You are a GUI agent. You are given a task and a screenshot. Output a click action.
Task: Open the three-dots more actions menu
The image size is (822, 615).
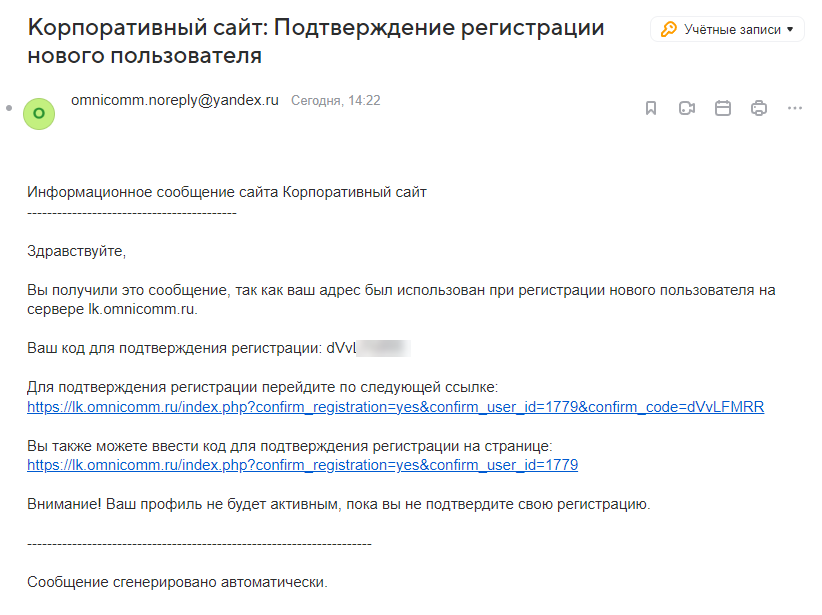[x=795, y=108]
